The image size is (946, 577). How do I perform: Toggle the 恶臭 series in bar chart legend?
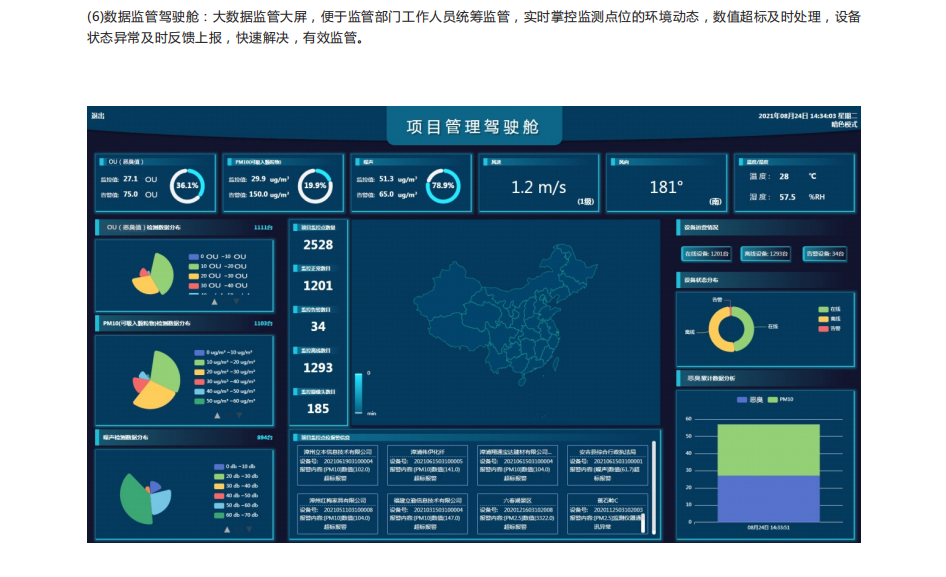(750, 400)
